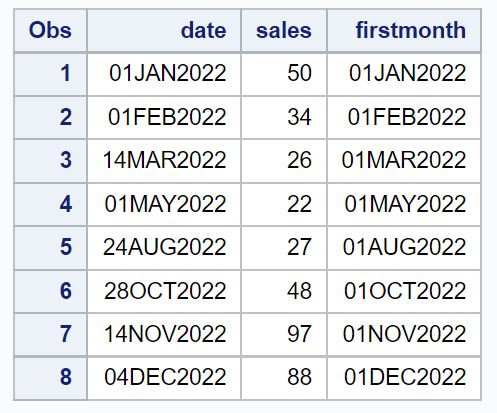This screenshot has width=497, height=413.
Task: Select the row number 8 cell
Action: point(50,378)
